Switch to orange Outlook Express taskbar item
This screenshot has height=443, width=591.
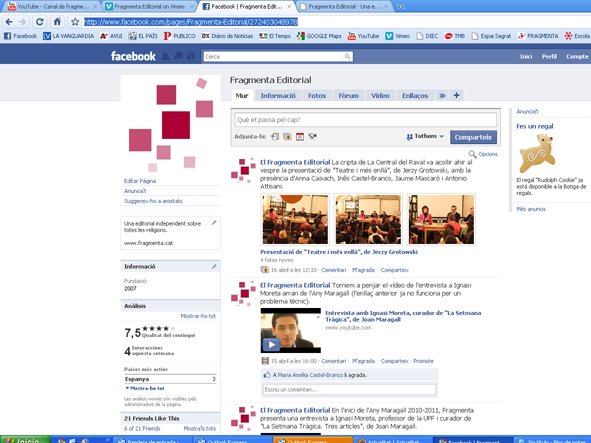(x=313, y=440)
